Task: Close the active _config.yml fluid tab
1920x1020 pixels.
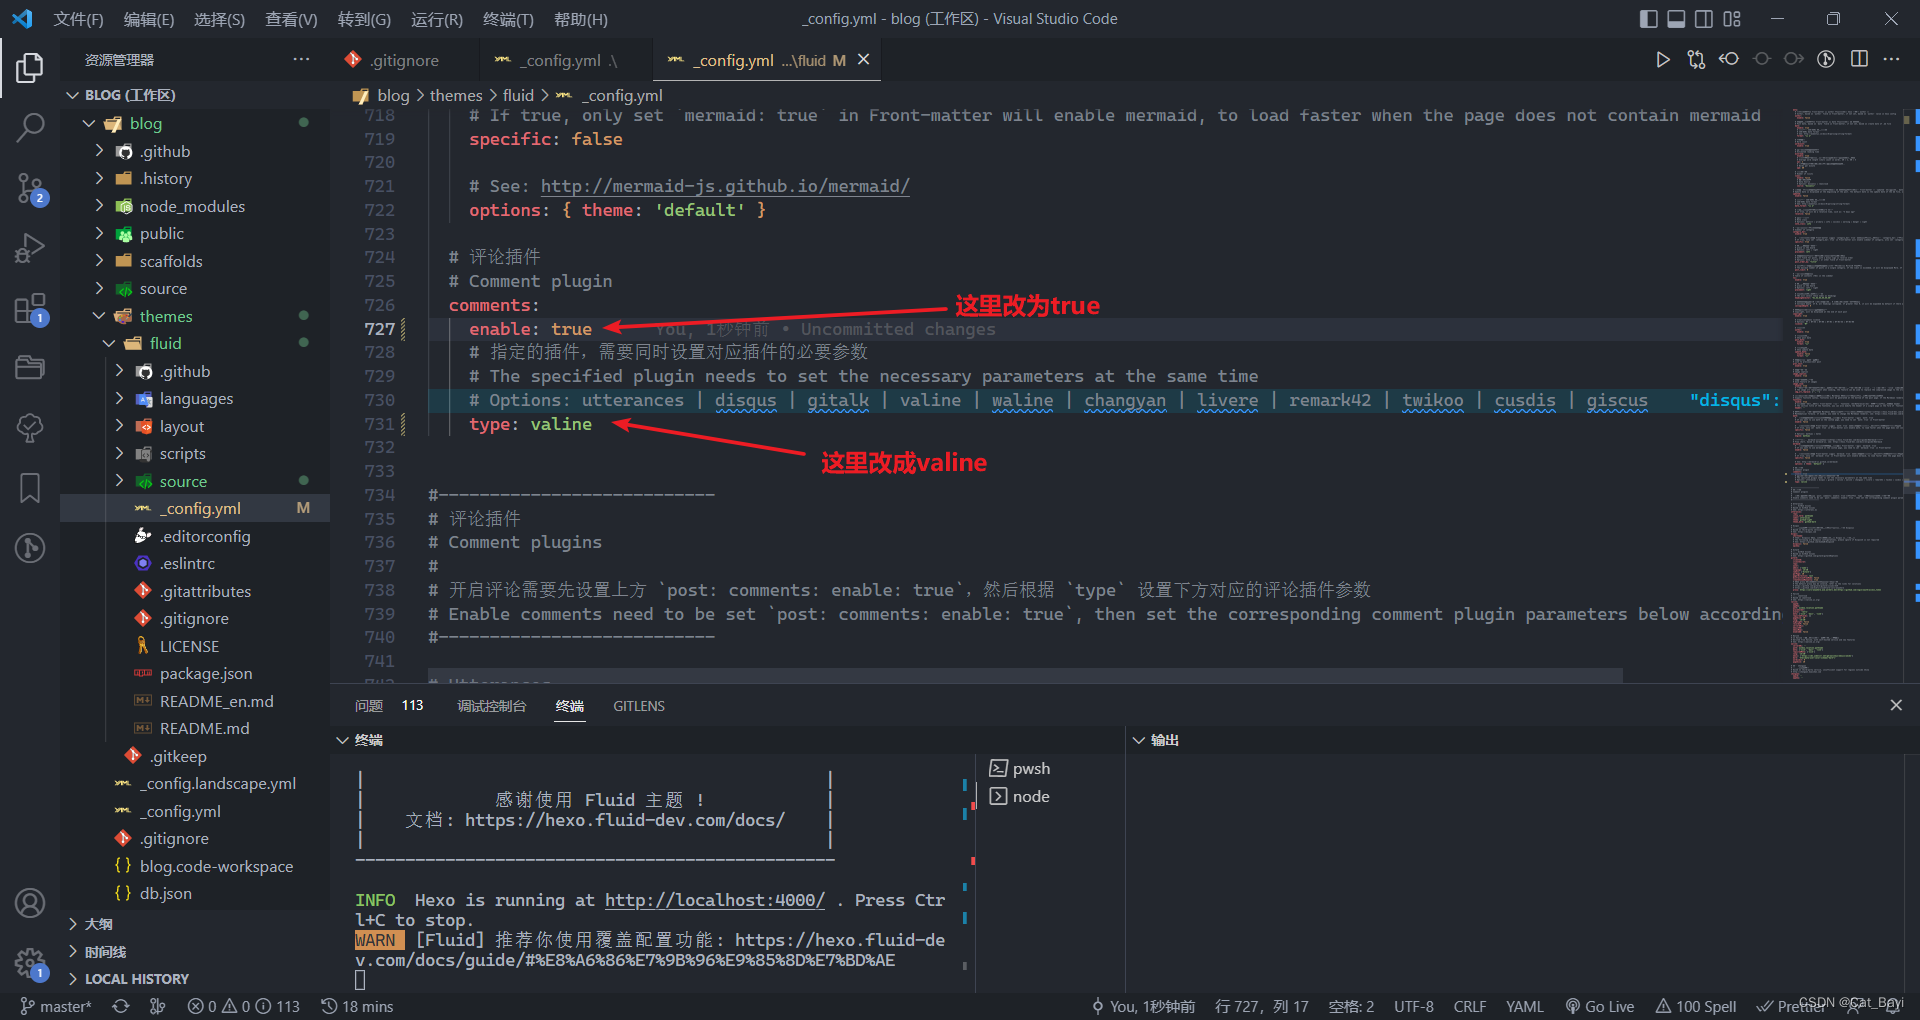Action: tap(864, 60)
